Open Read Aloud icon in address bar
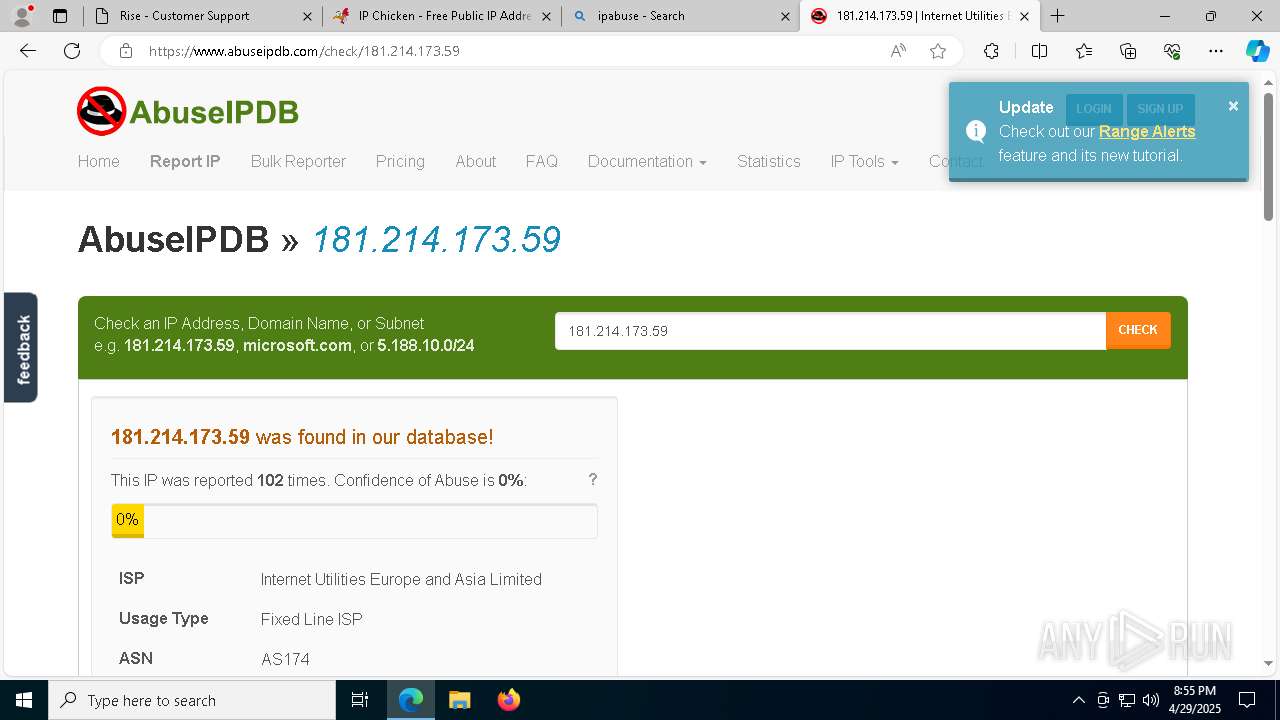 898,51
